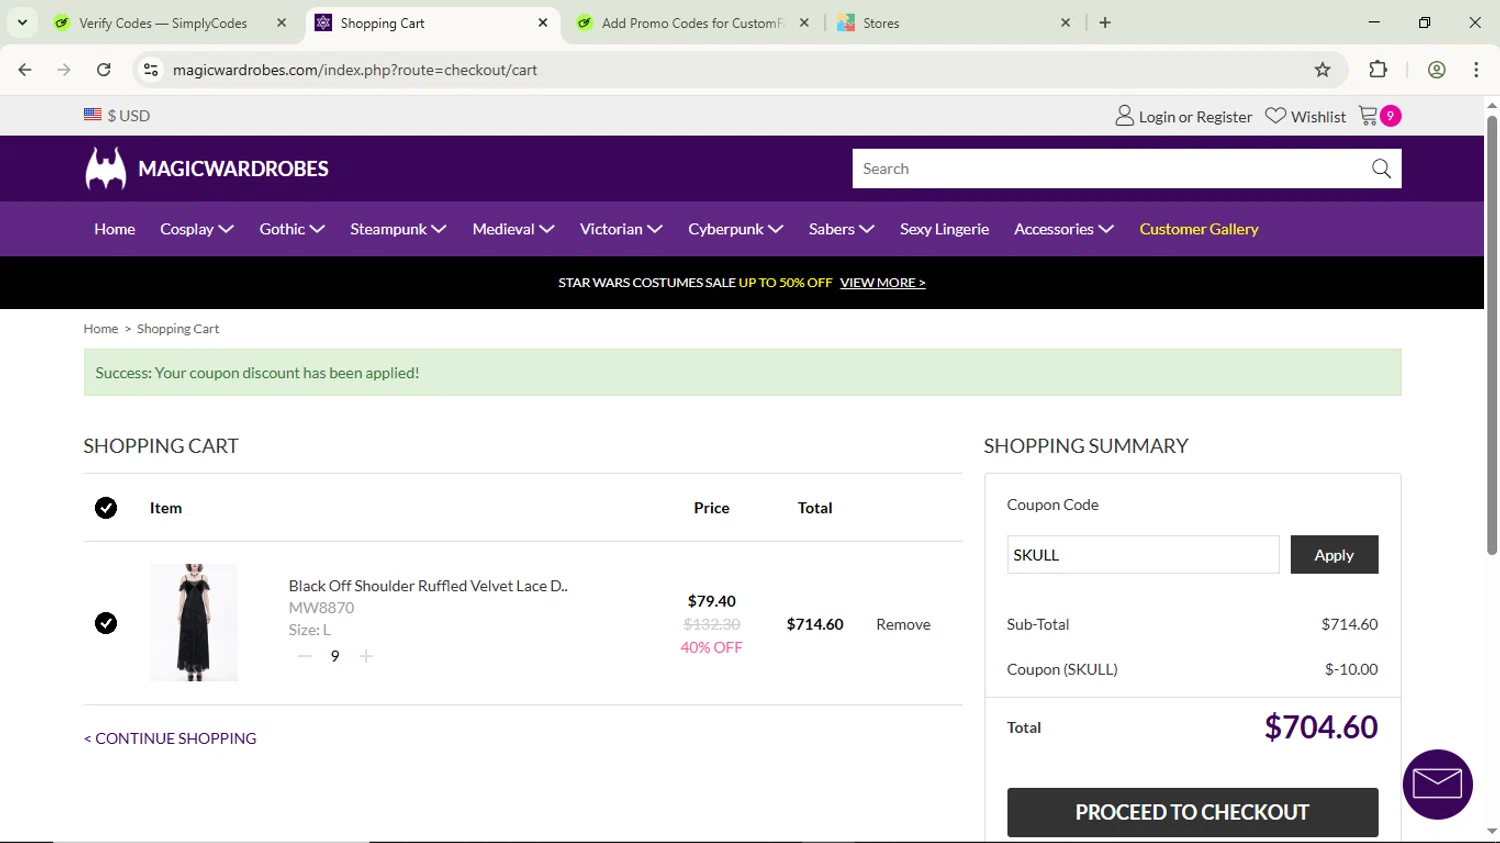Click Home in the breadcrumb
Image resolution: width=1500 pixels, height=843 pixels.
(101, 329)
